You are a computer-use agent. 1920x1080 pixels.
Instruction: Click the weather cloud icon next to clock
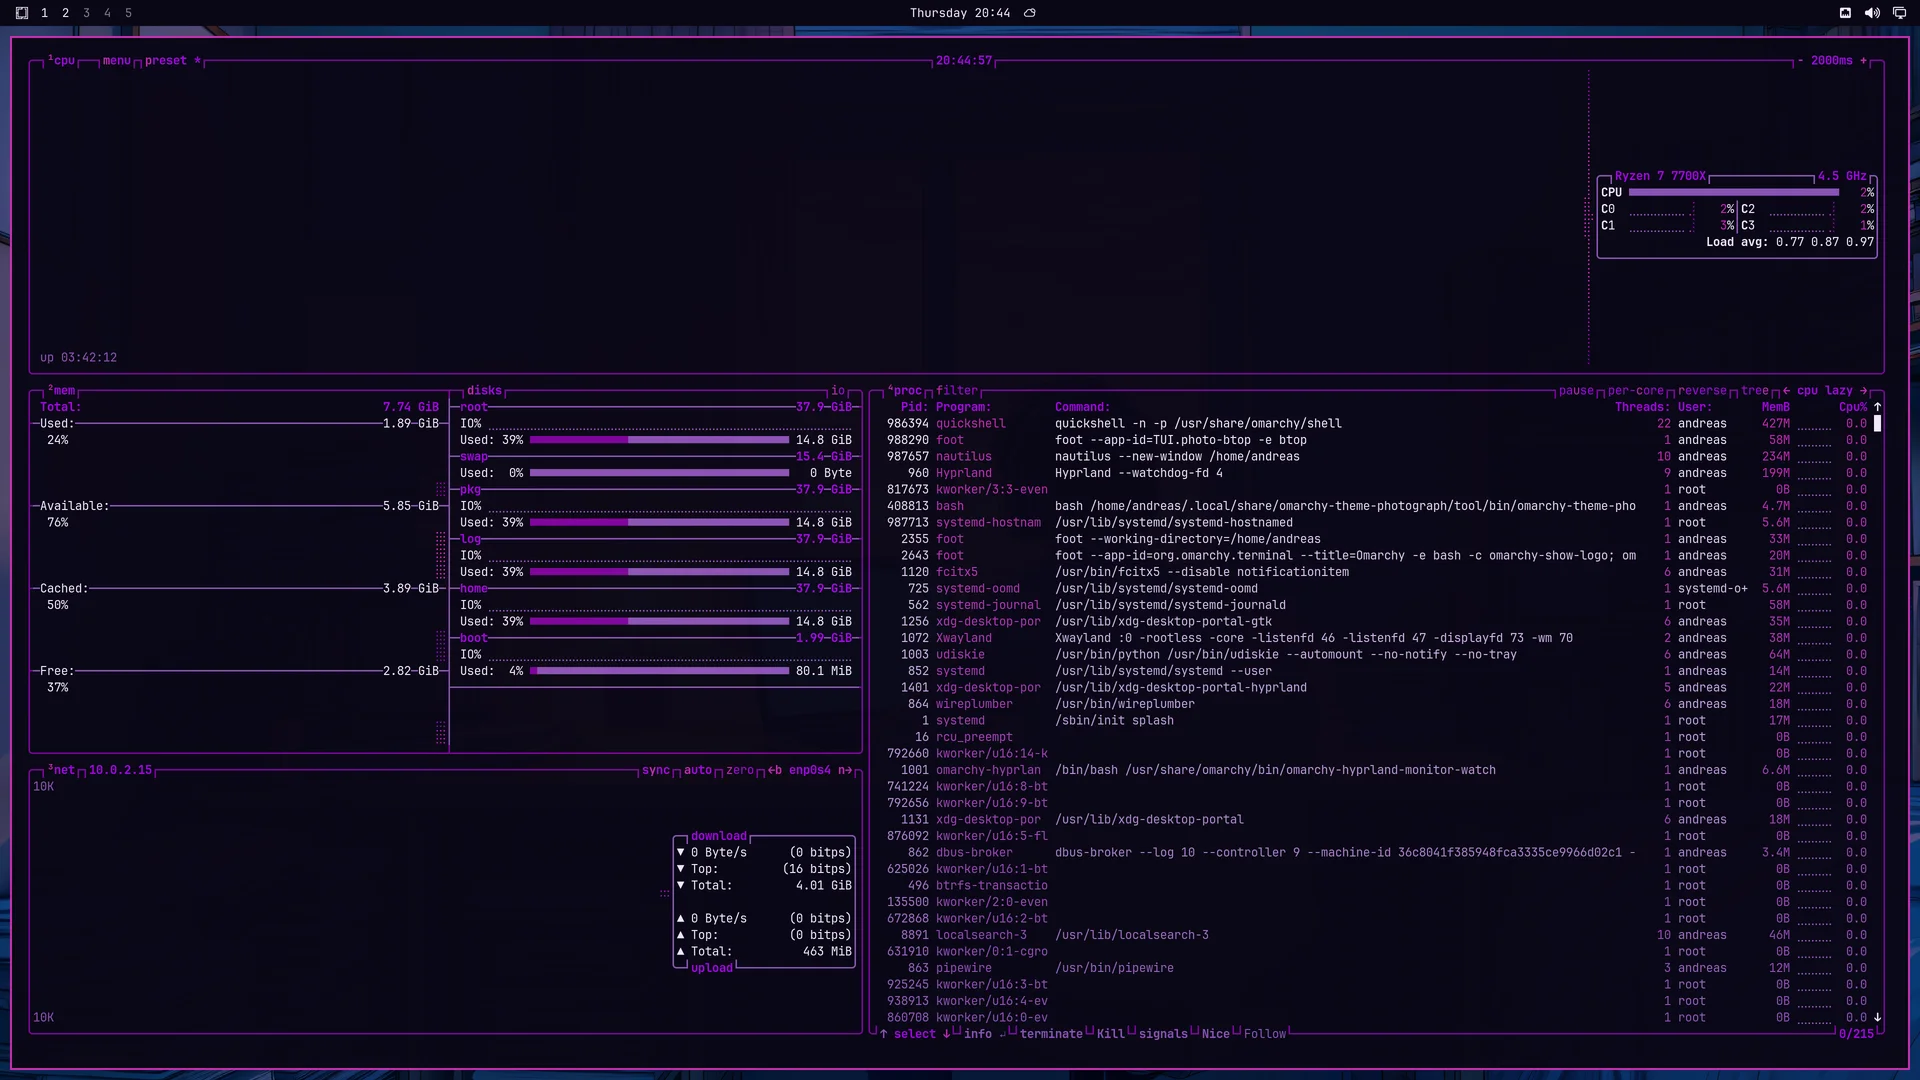1030,13
